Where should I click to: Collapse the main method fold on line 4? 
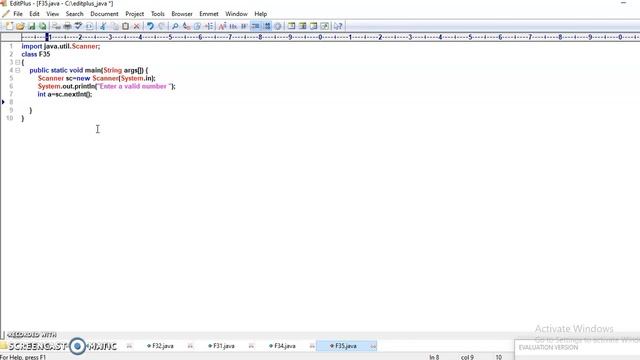point(18,70)
